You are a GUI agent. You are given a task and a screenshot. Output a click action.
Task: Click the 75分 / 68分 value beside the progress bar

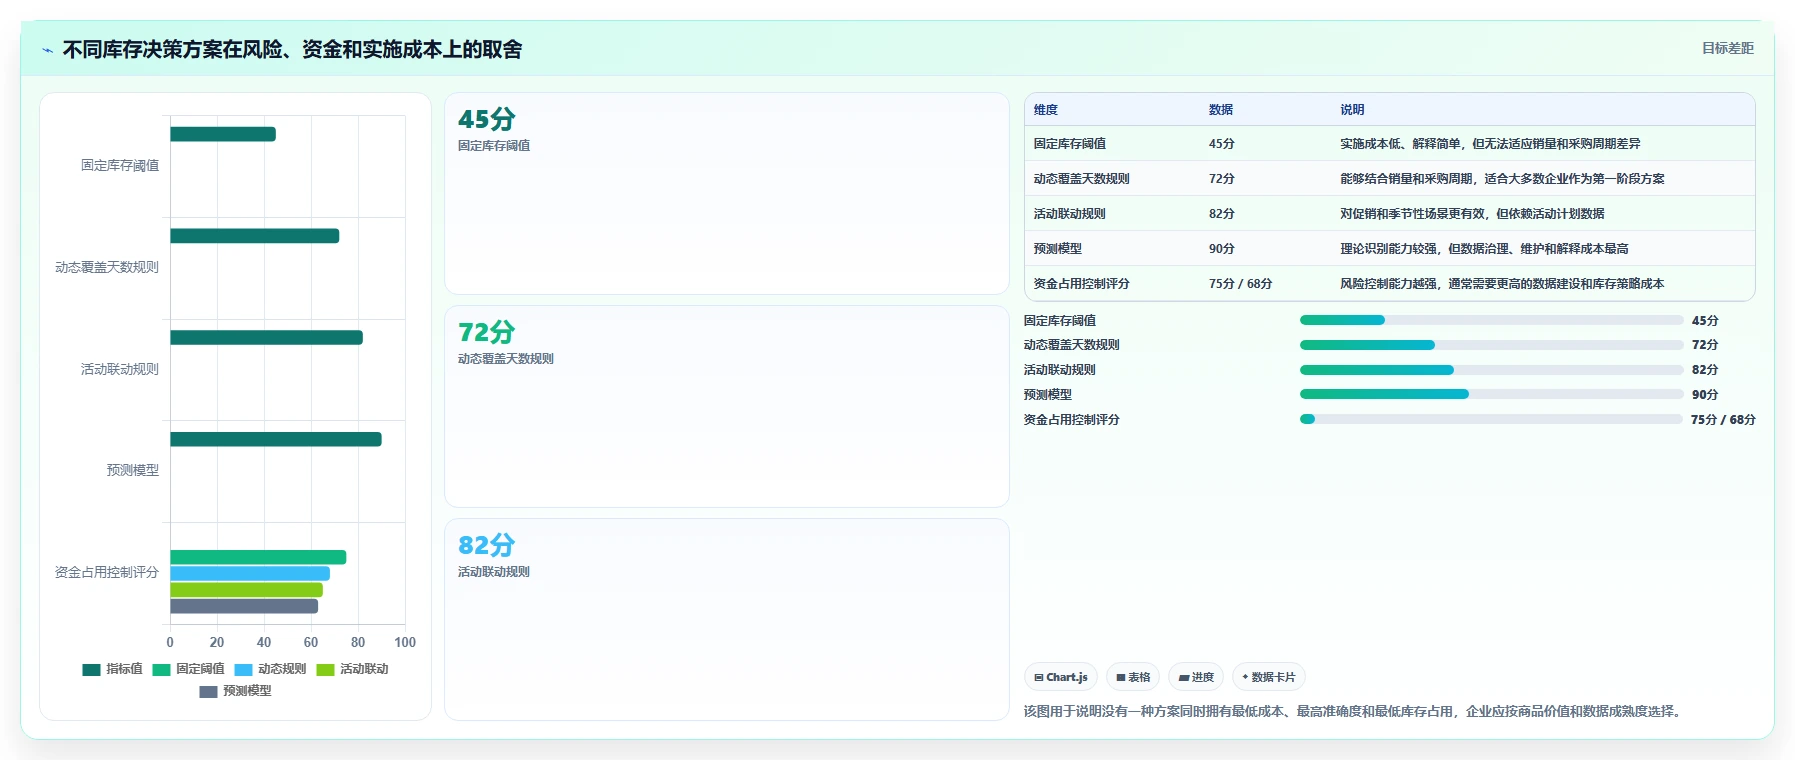click(x=1723, y=420)
